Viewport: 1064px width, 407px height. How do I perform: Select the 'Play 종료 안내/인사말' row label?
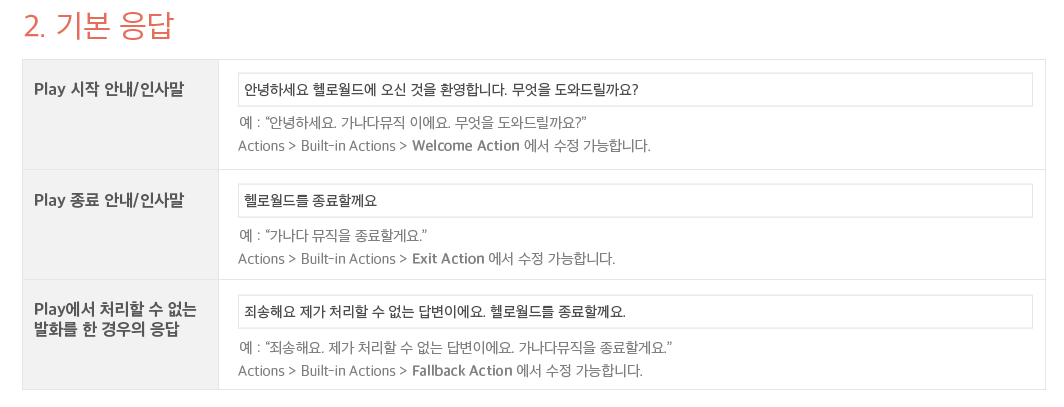[x=110, y=201]
